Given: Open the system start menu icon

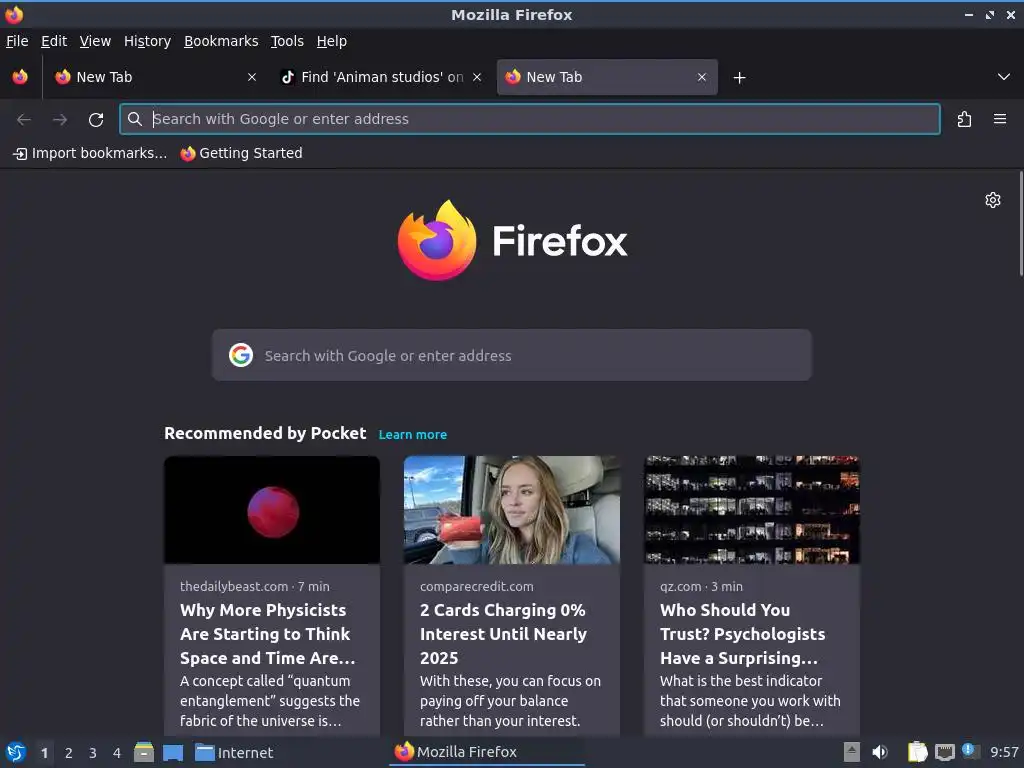Looking at the screenshot, I should pos(16,752).
